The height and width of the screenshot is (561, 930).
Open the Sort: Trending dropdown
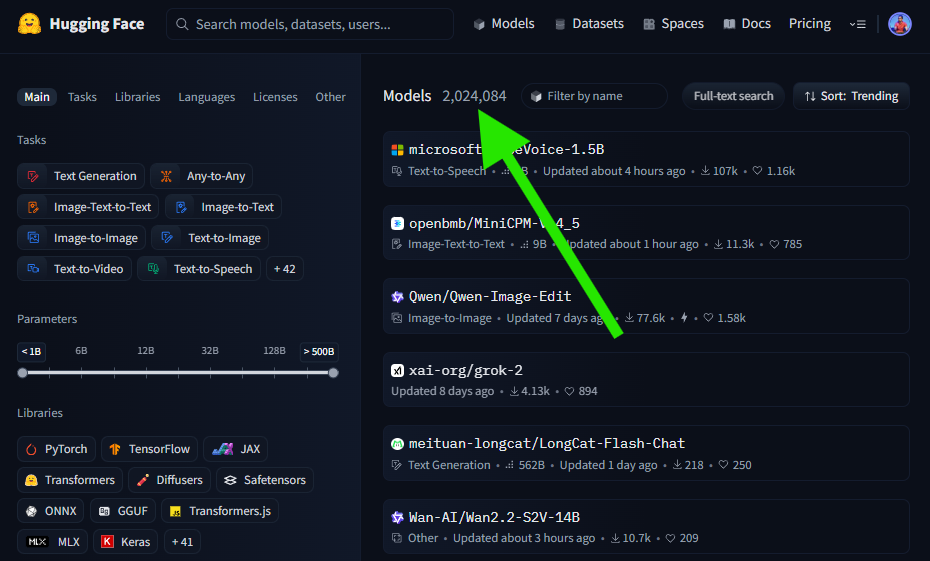tap(851, 96)
